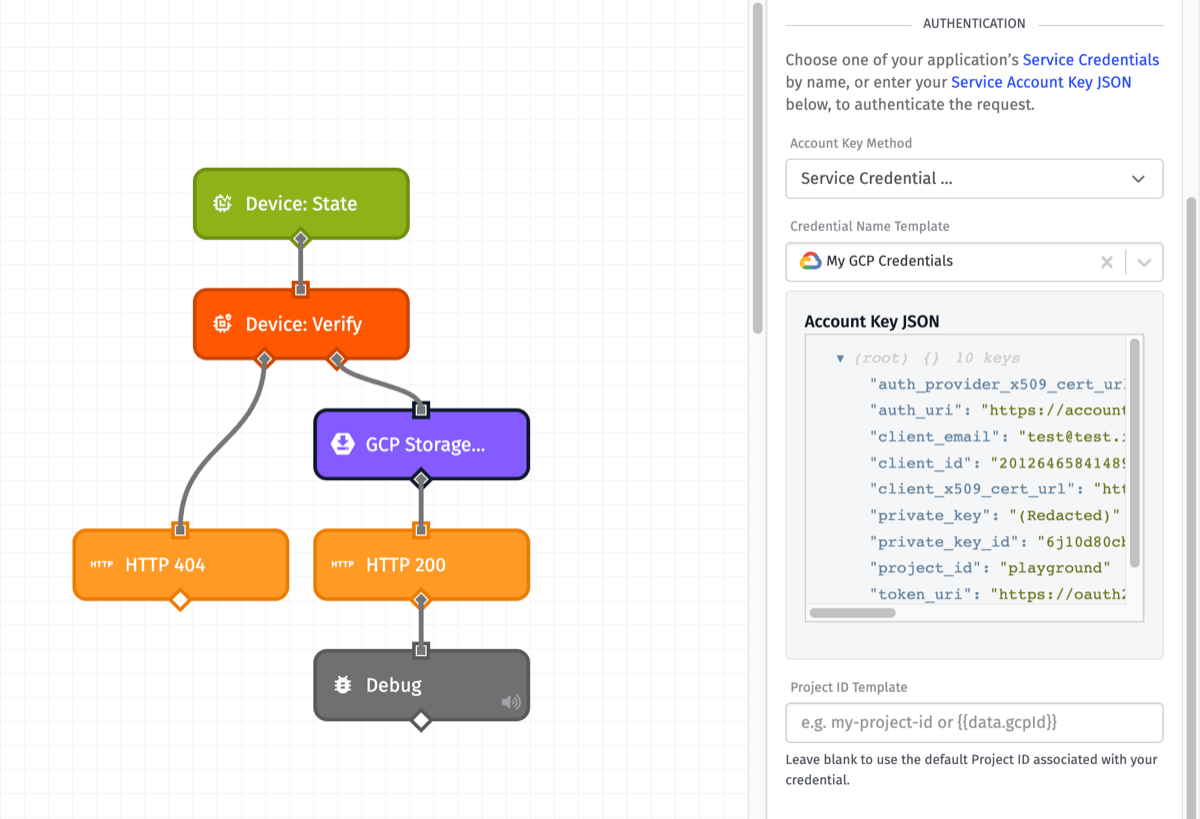This screenshot has width=1200, height=819.
Task: Clear My GCP Credentials with the X icon
Action: click(x=1107, y=262)
